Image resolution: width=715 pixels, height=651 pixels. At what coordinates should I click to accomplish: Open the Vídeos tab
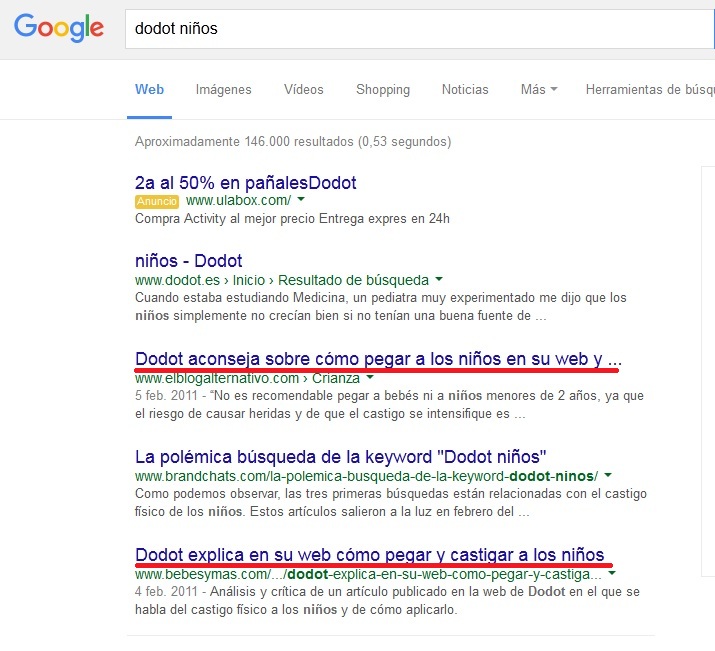(304, 89)
